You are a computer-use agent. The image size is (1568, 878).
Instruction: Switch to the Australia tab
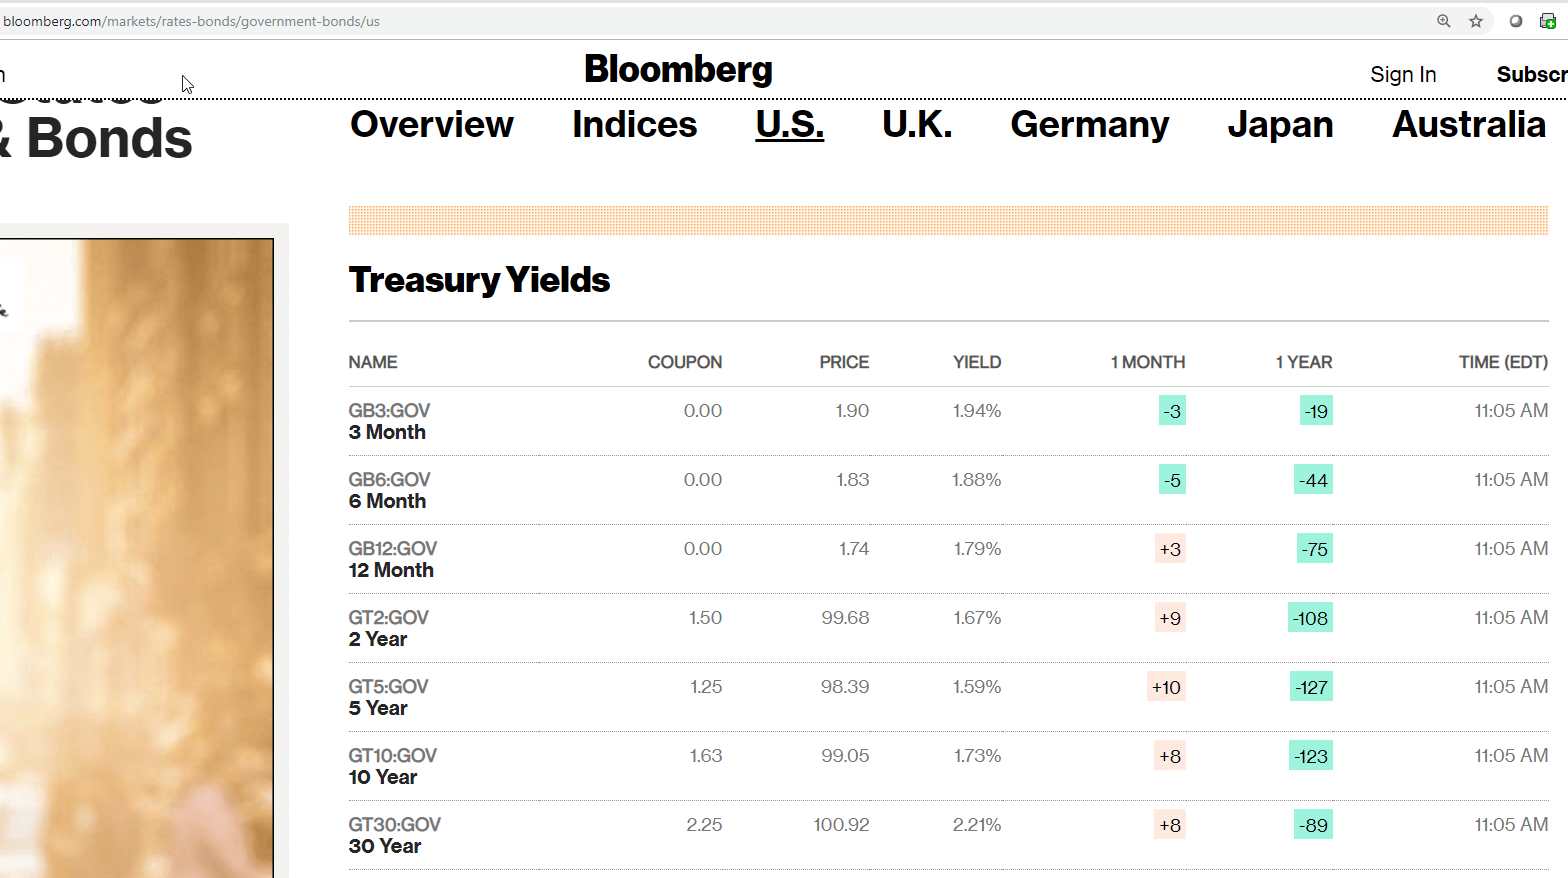1468,125
